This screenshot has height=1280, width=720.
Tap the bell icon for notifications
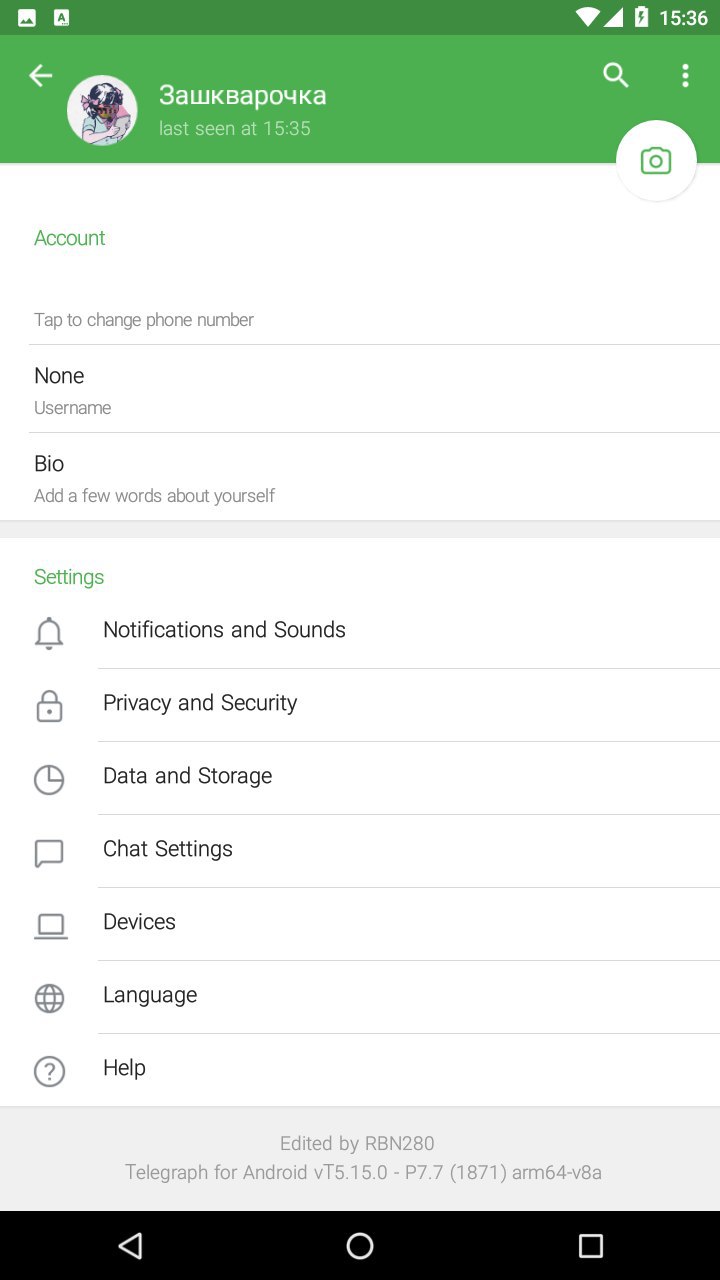[49, 633]
